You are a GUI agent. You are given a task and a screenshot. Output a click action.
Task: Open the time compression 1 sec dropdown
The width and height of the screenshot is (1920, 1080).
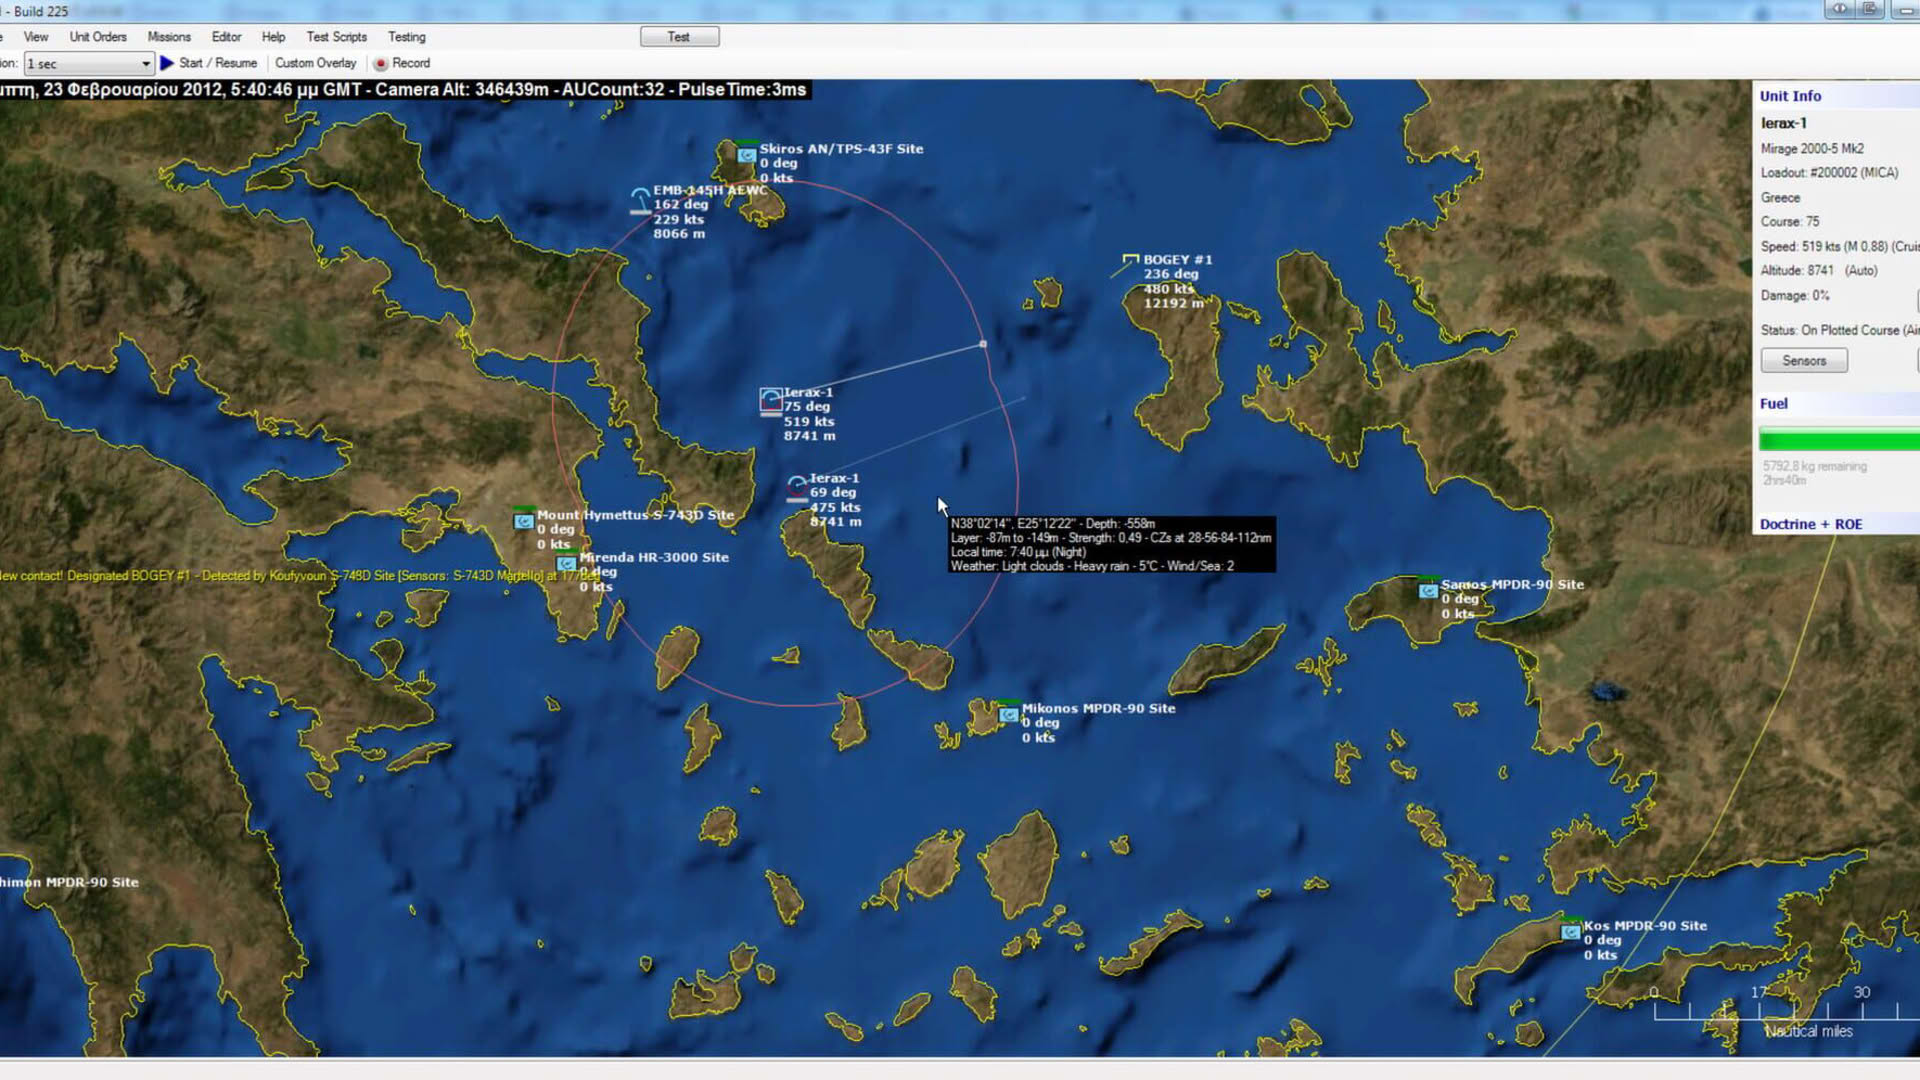pos(88,64)
